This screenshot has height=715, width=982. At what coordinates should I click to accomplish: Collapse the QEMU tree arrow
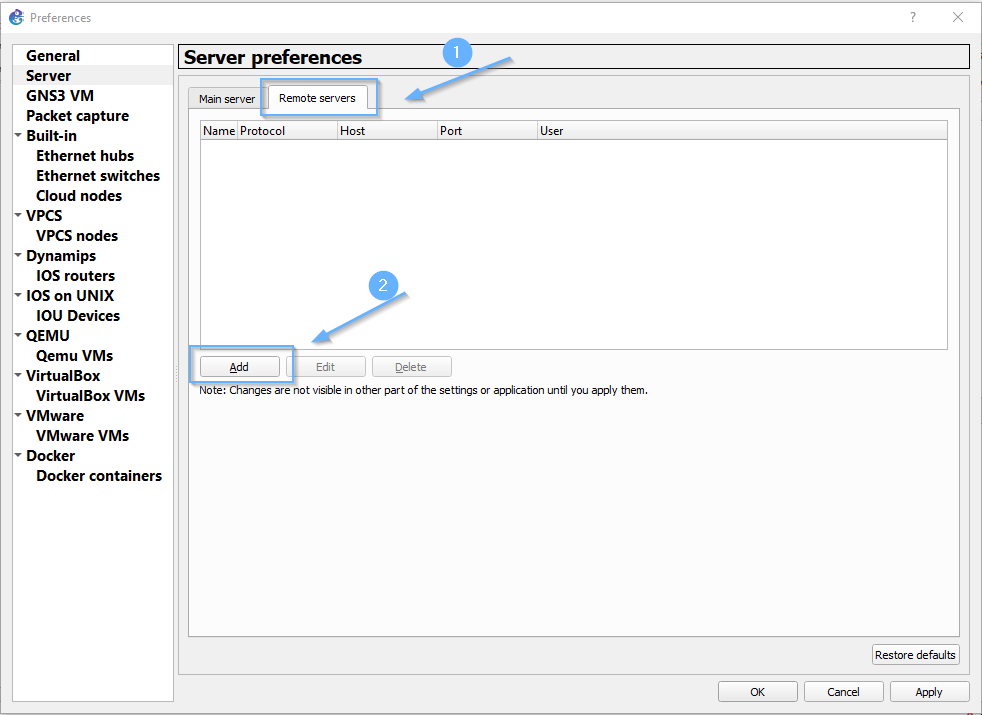tap(18, 335)
